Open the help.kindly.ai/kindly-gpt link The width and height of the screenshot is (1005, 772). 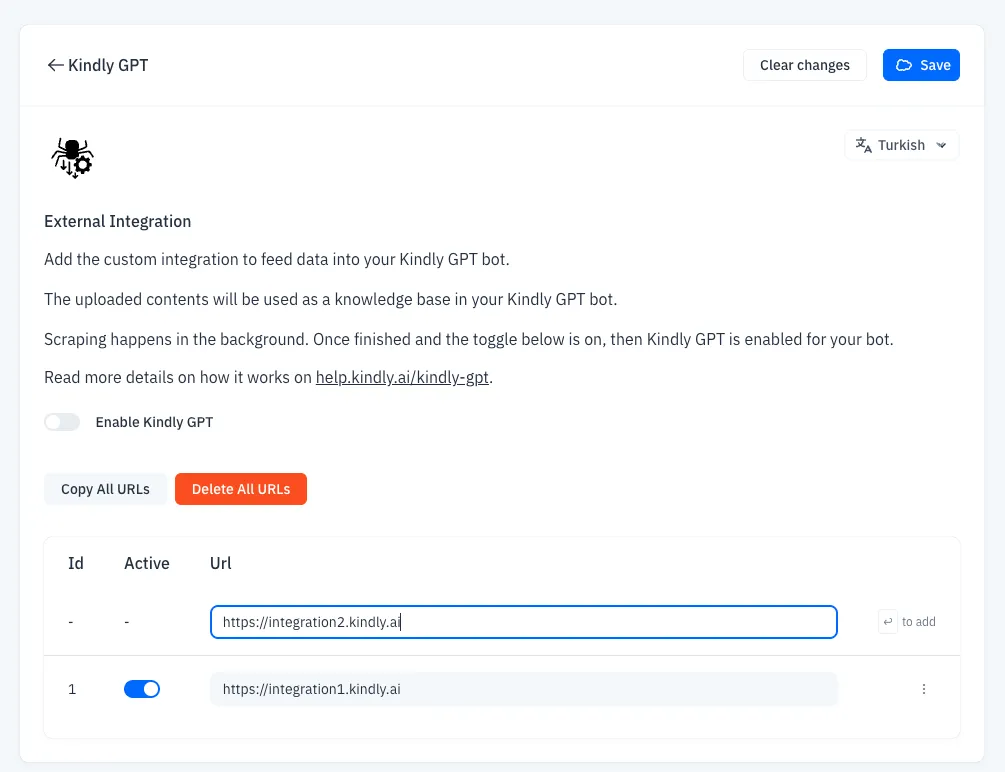pyautogui.click(x=402, y=377)
